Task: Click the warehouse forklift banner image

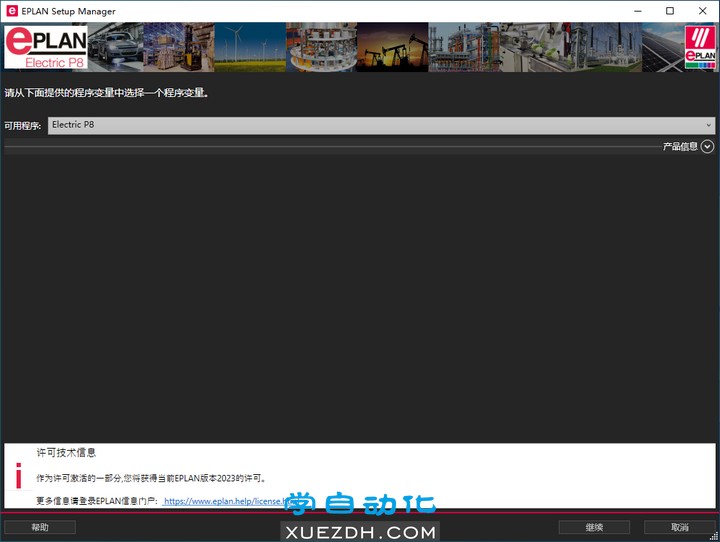Action: coord(179,47)
